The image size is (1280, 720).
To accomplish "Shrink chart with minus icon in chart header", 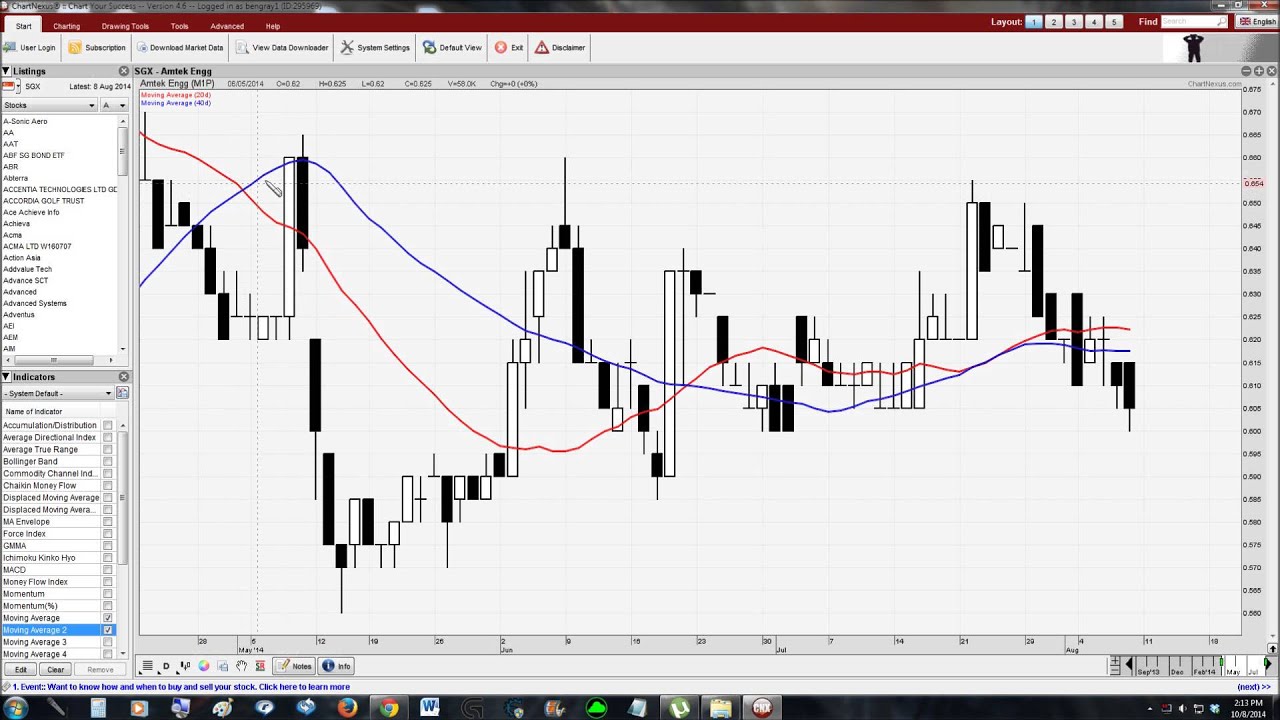I will (x=1246, y=71).
